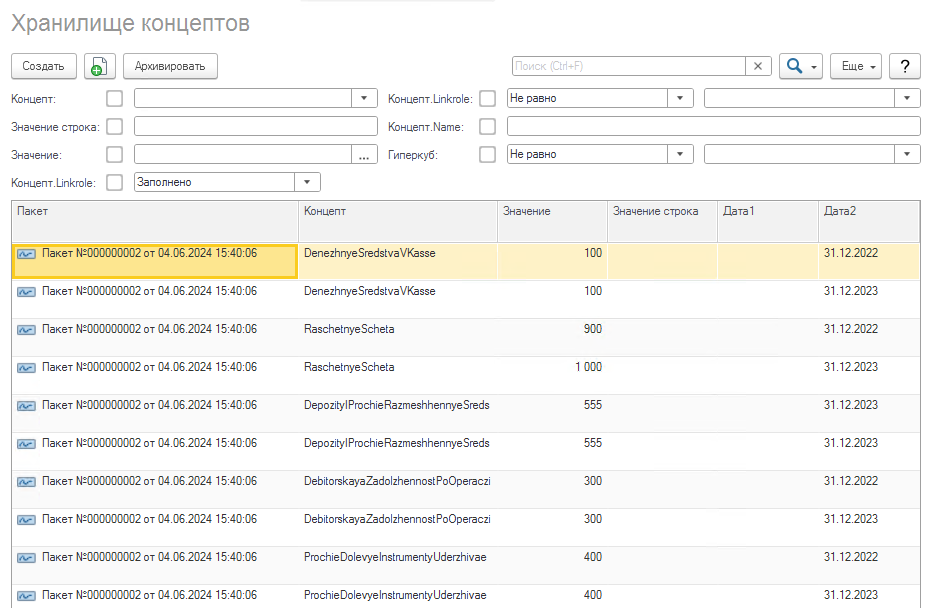Open help with the question mark button
The height and width of the screenshot is (608, 929).
pos(905,66)
